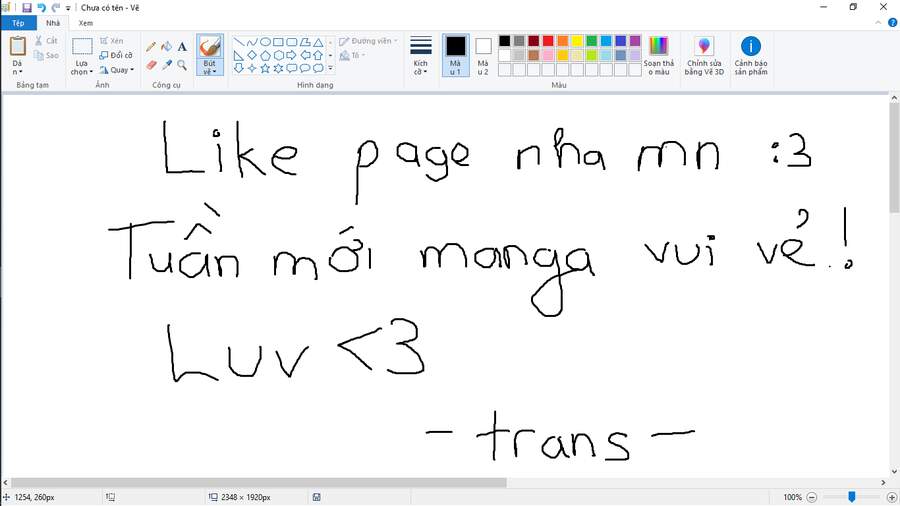900x506 pixels.
Task: Open the Kích cỡ size dropdown
Action: tap(421, 55)
